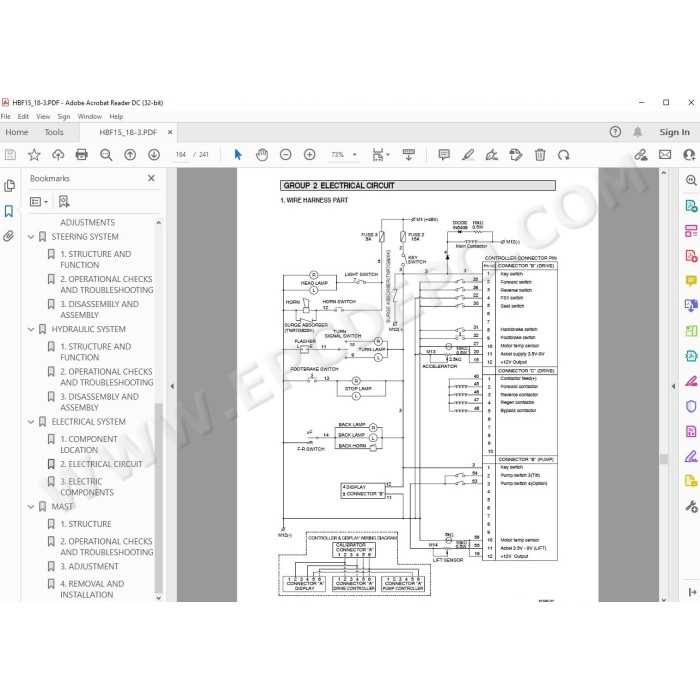Click the bookmarks list scrollbar thumb
This screenshot has height=700, width=700.
[x=158, y=498]
